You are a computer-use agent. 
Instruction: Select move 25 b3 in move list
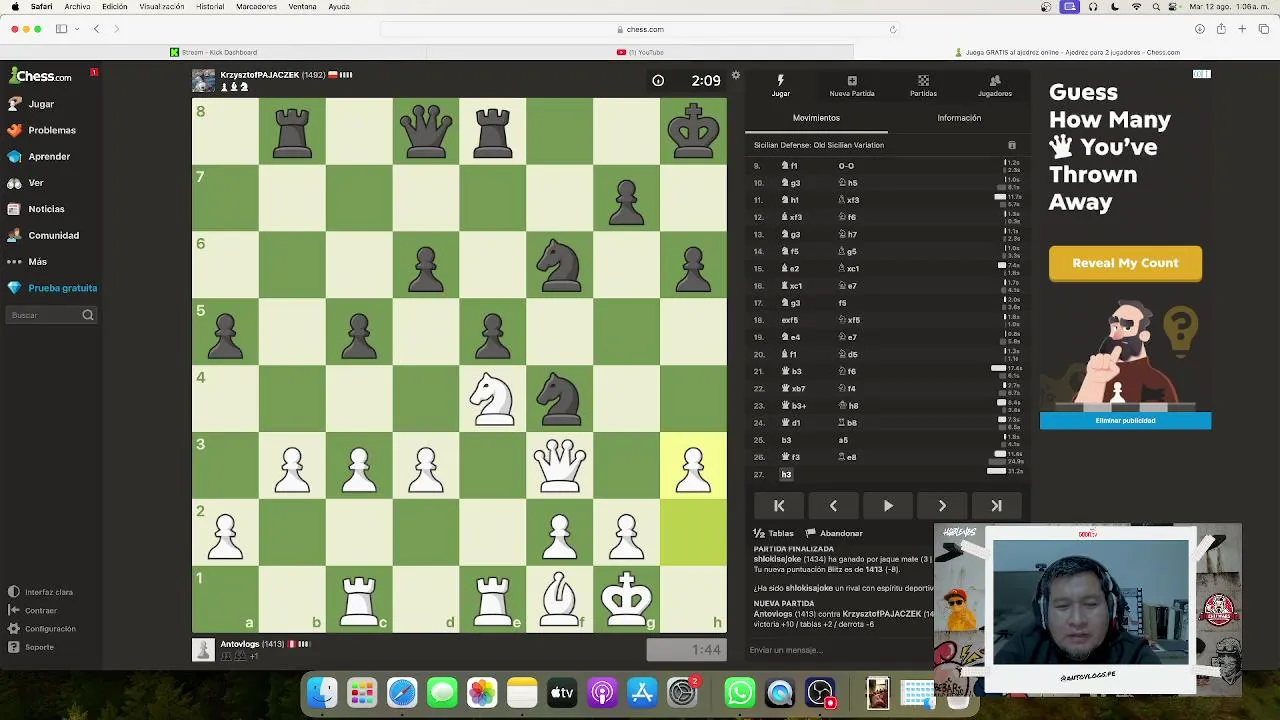click(786, 440)
